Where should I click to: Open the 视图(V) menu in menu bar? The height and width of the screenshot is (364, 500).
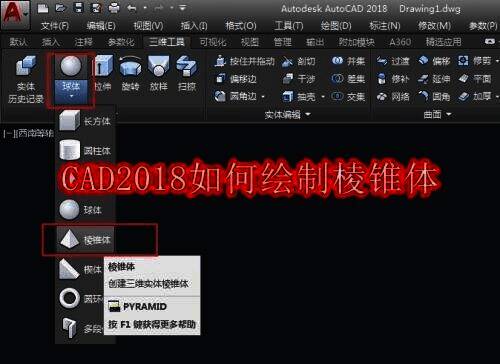coord(148,26)
